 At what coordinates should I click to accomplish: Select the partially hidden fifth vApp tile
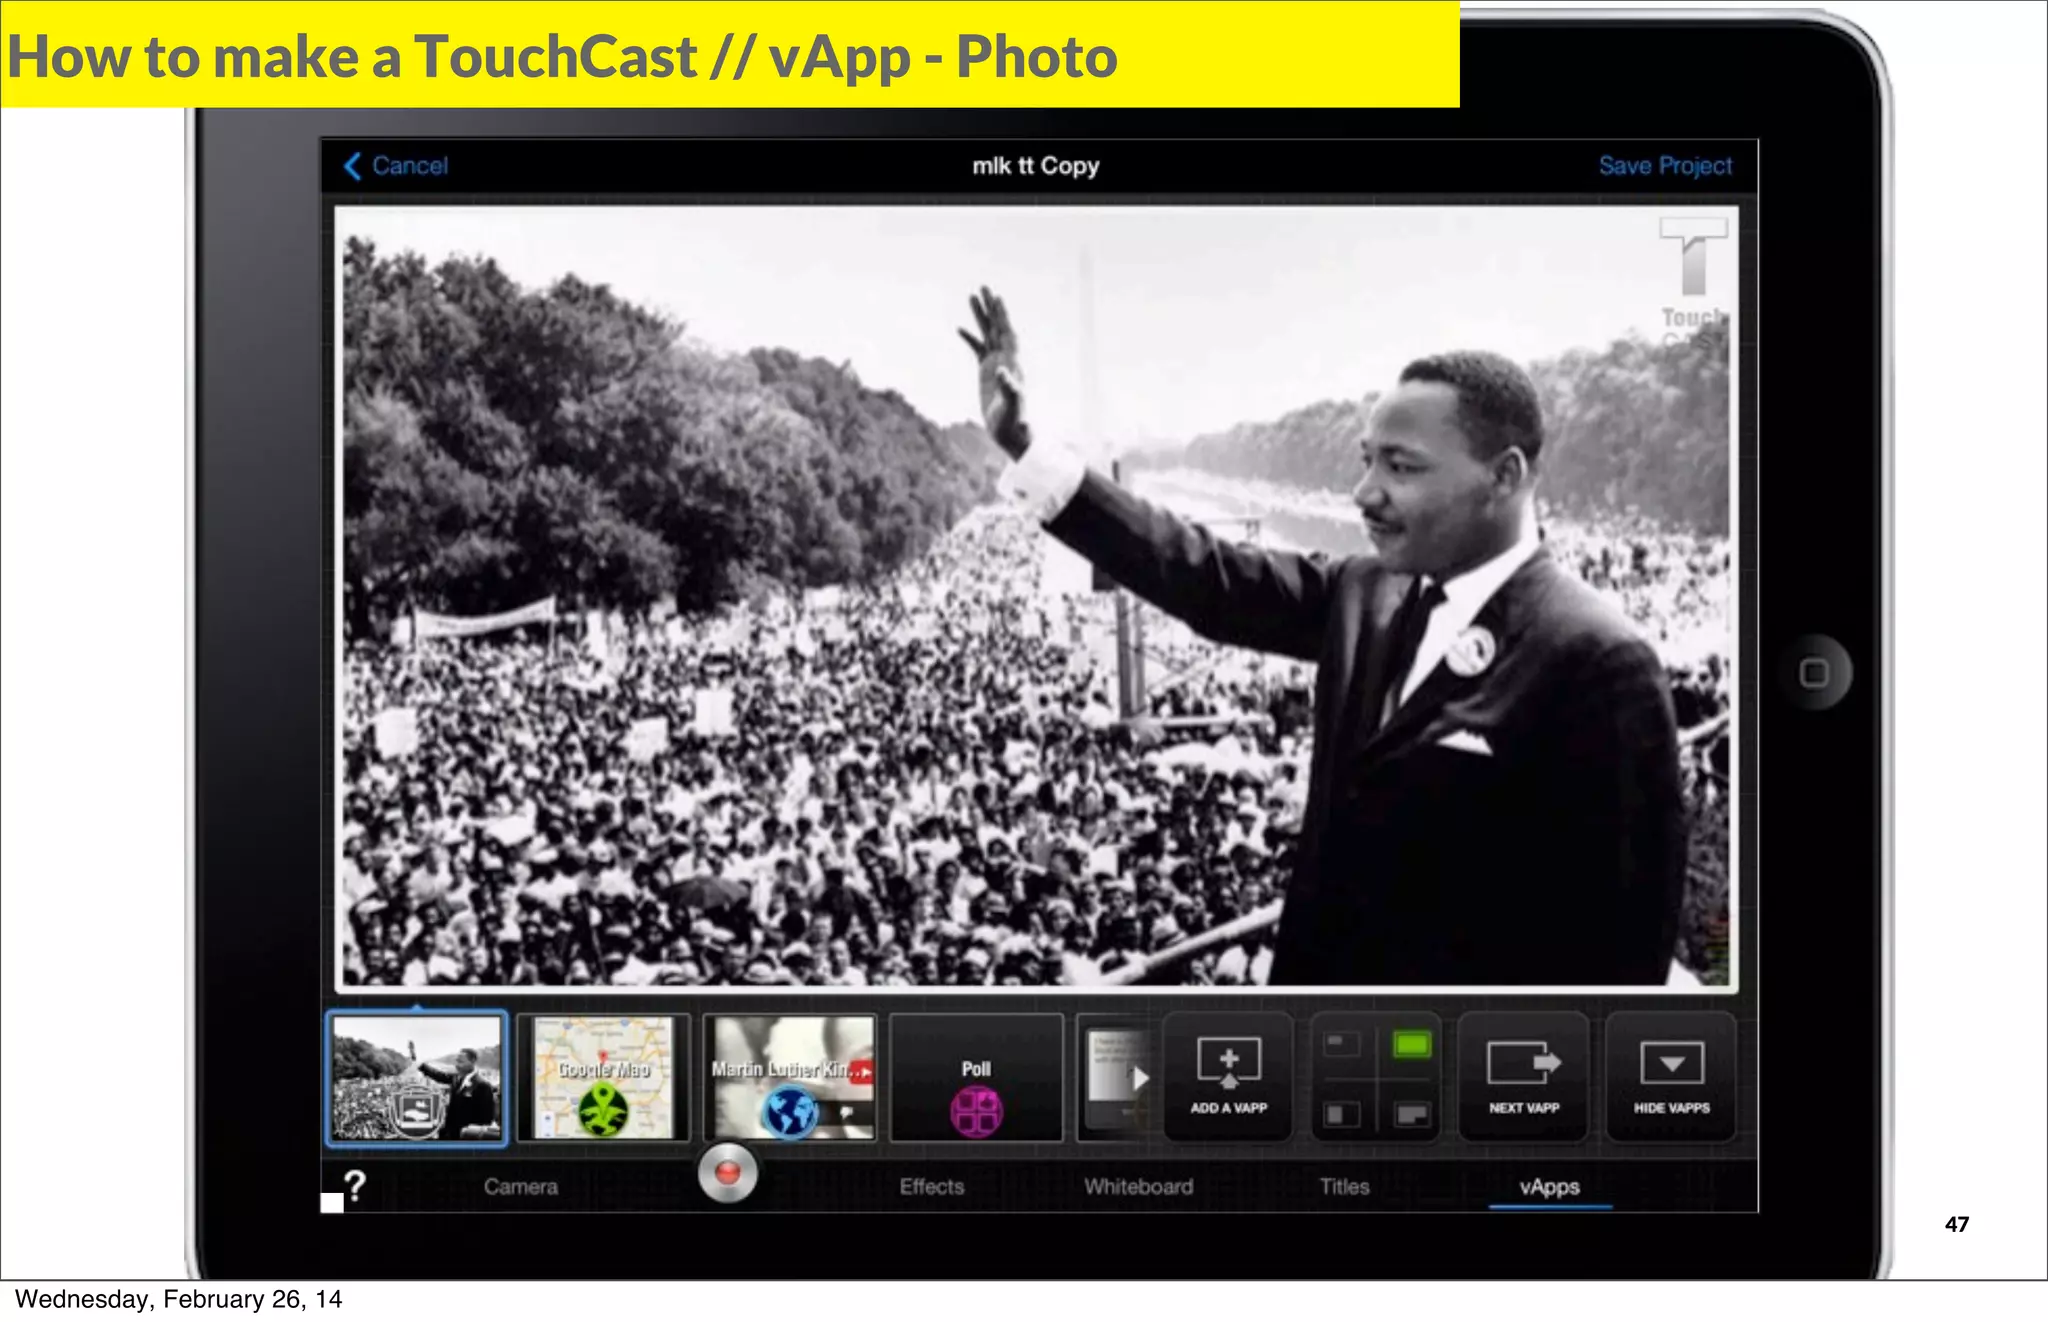tap(1118, 1078)
